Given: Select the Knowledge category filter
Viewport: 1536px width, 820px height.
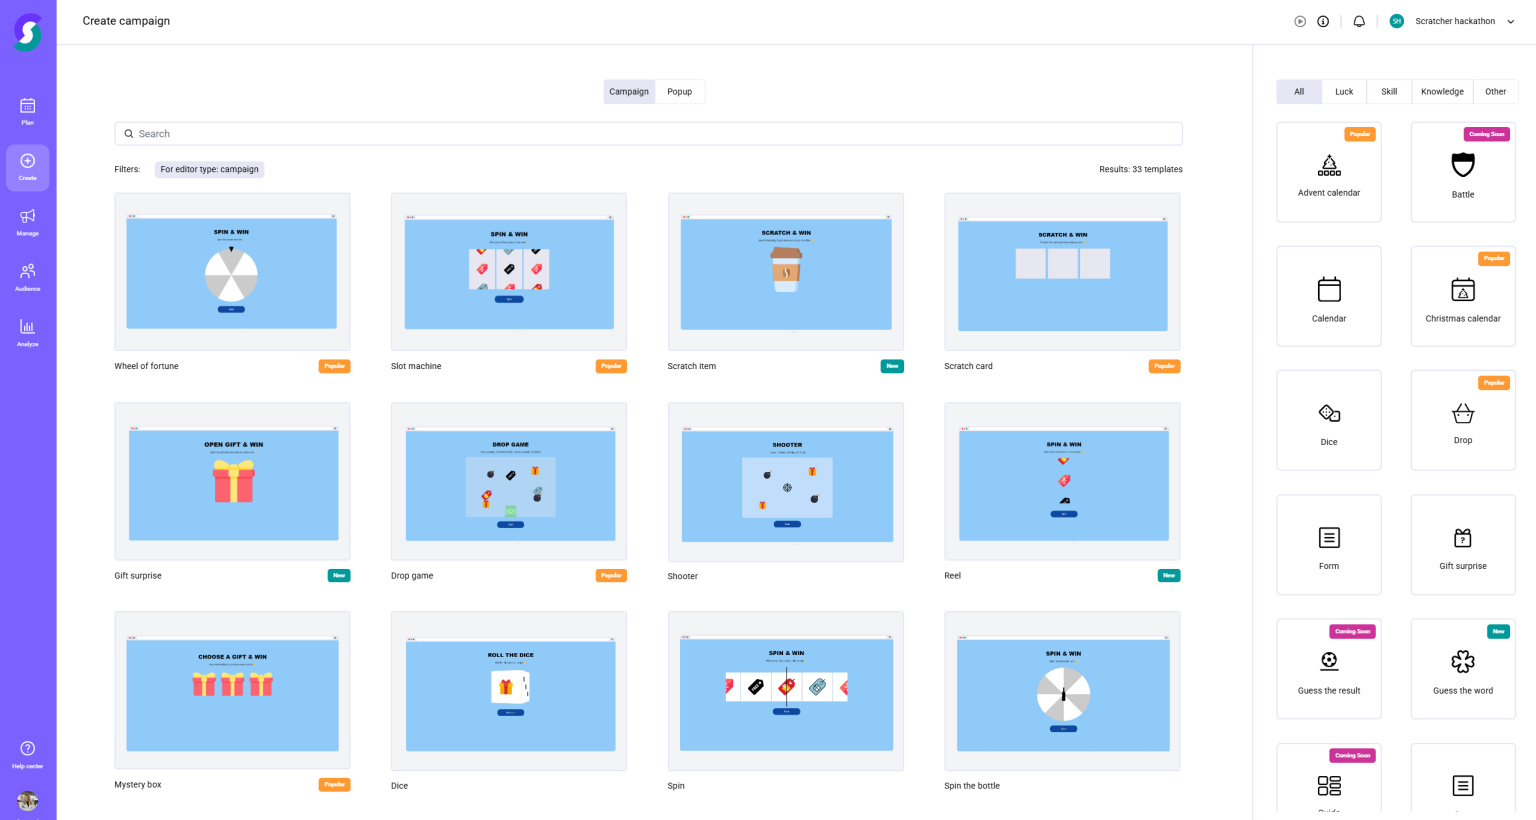Looking at the screenshot, I should (1442, 91).
